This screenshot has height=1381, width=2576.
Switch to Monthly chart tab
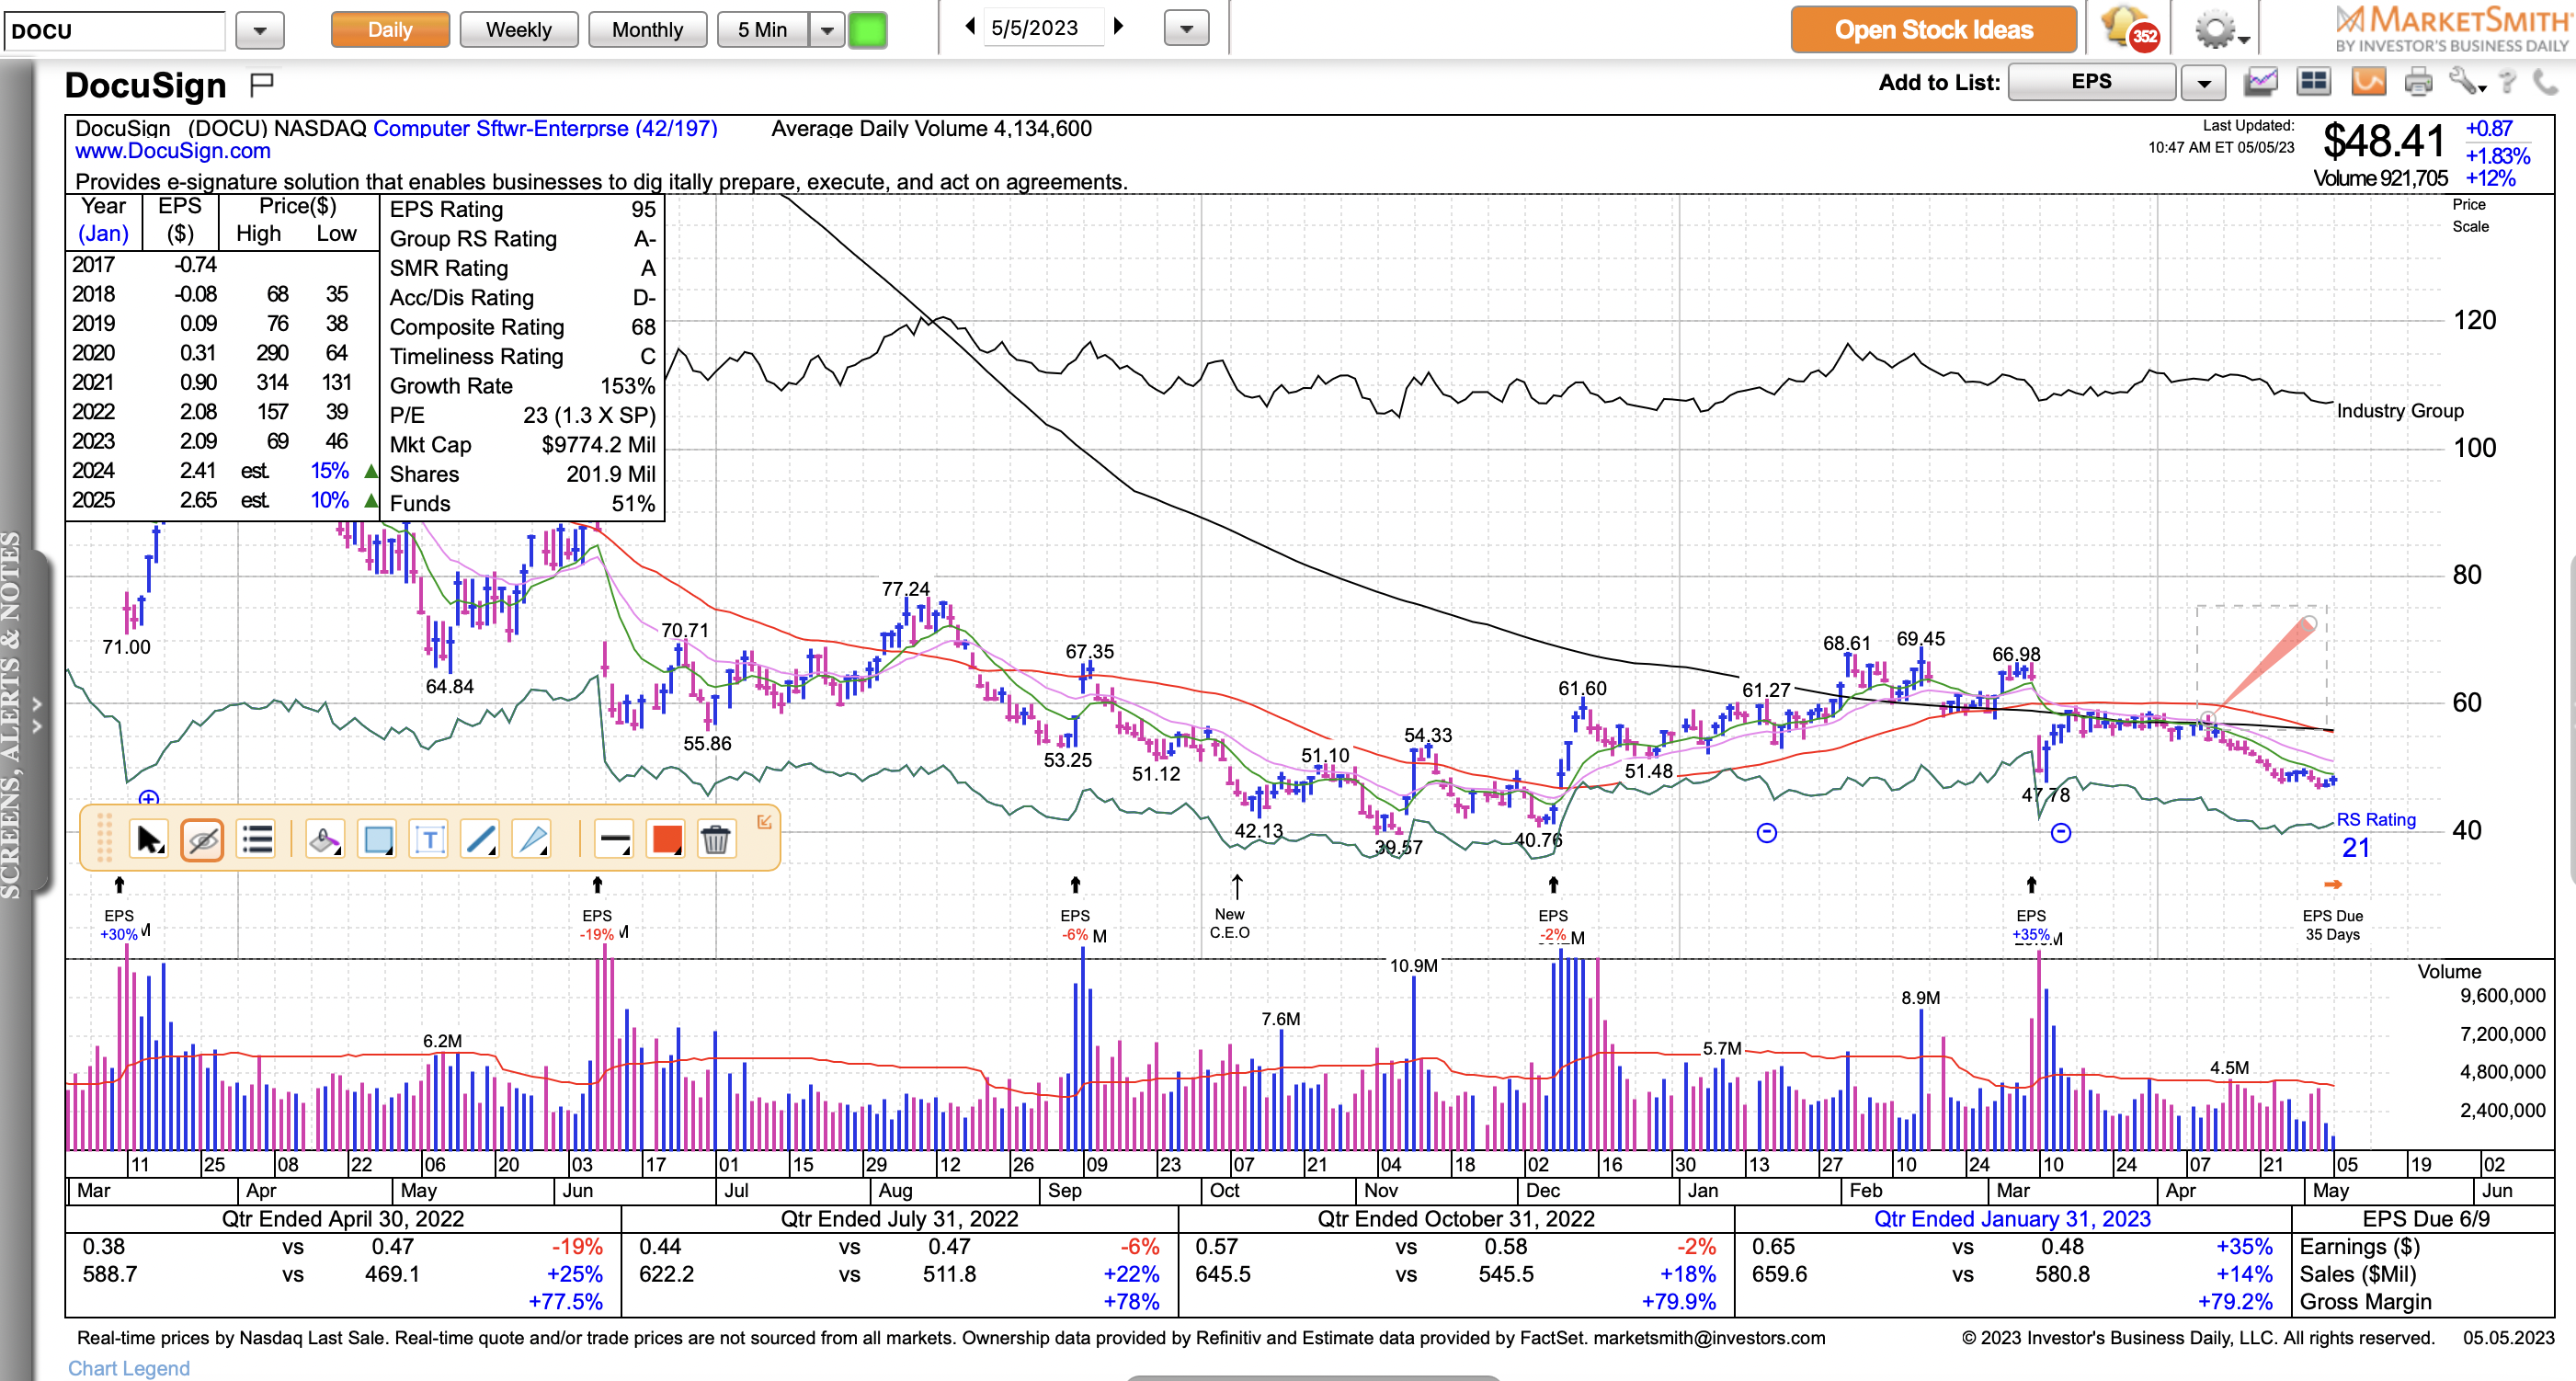click(648, 30)
